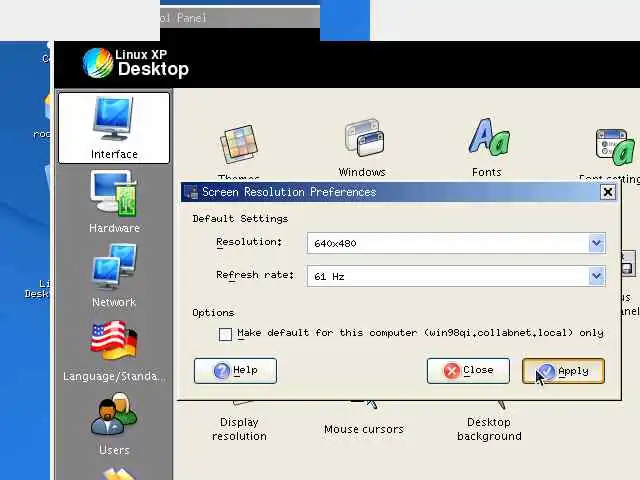
Task: Open the Network category
Action: coord(114,276)
